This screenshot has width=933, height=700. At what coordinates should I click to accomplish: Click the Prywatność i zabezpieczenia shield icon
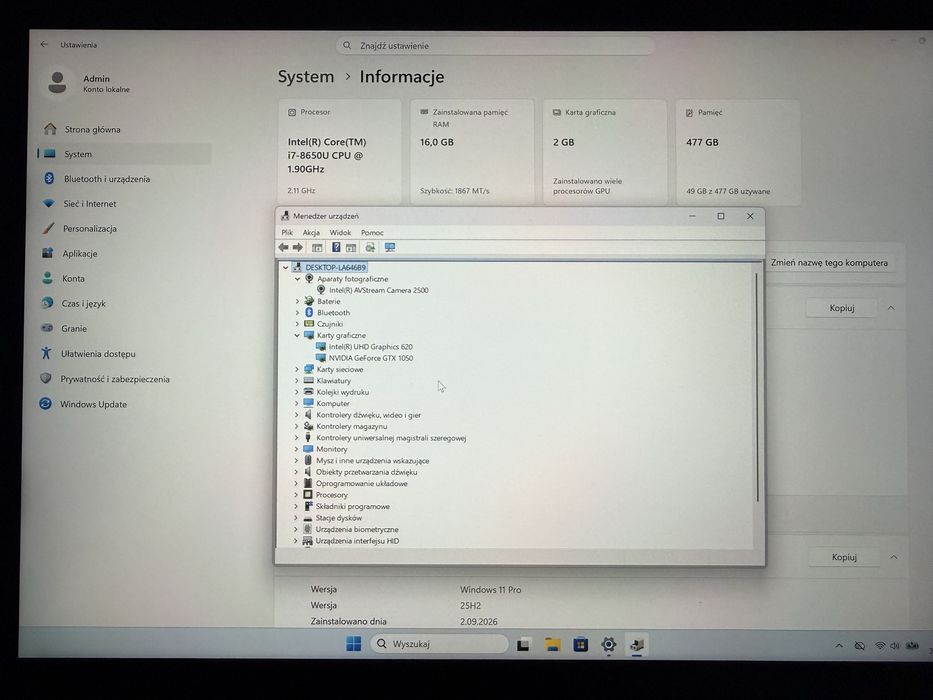46,379
